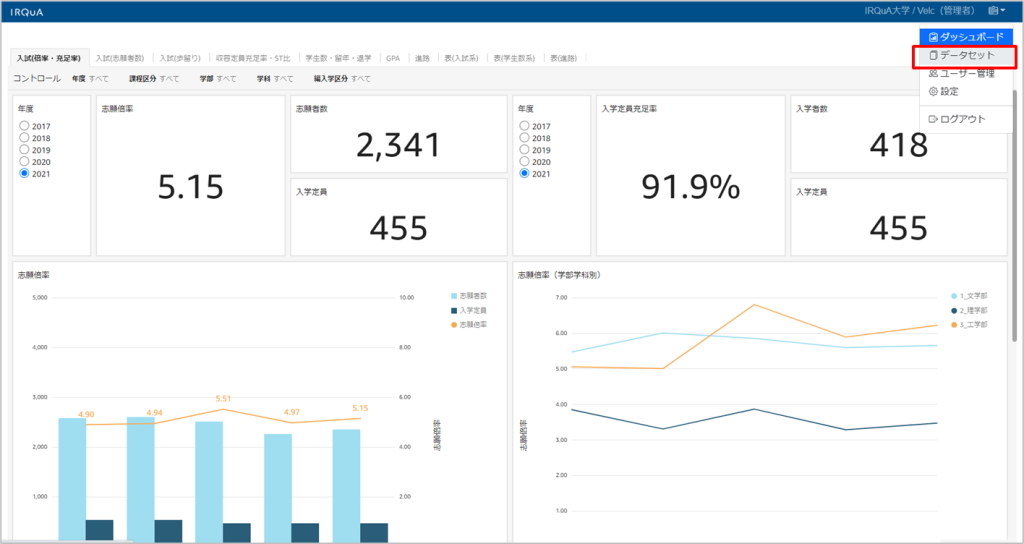
Task: Open the building menu icon in header
Action: pos(996,10)
